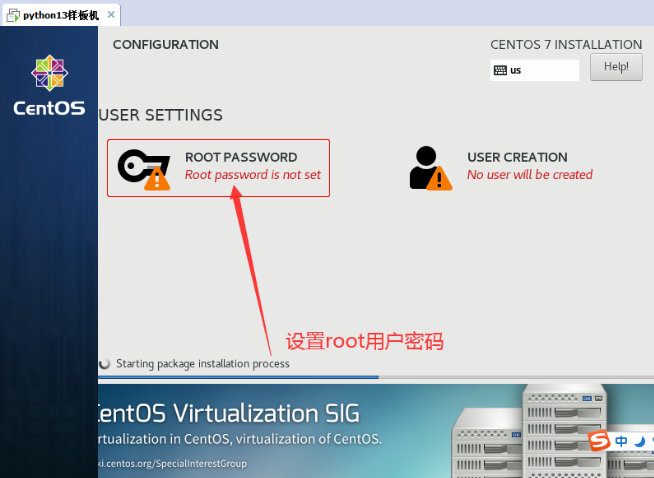Open USER CREATION settings

tap(501, 168)
